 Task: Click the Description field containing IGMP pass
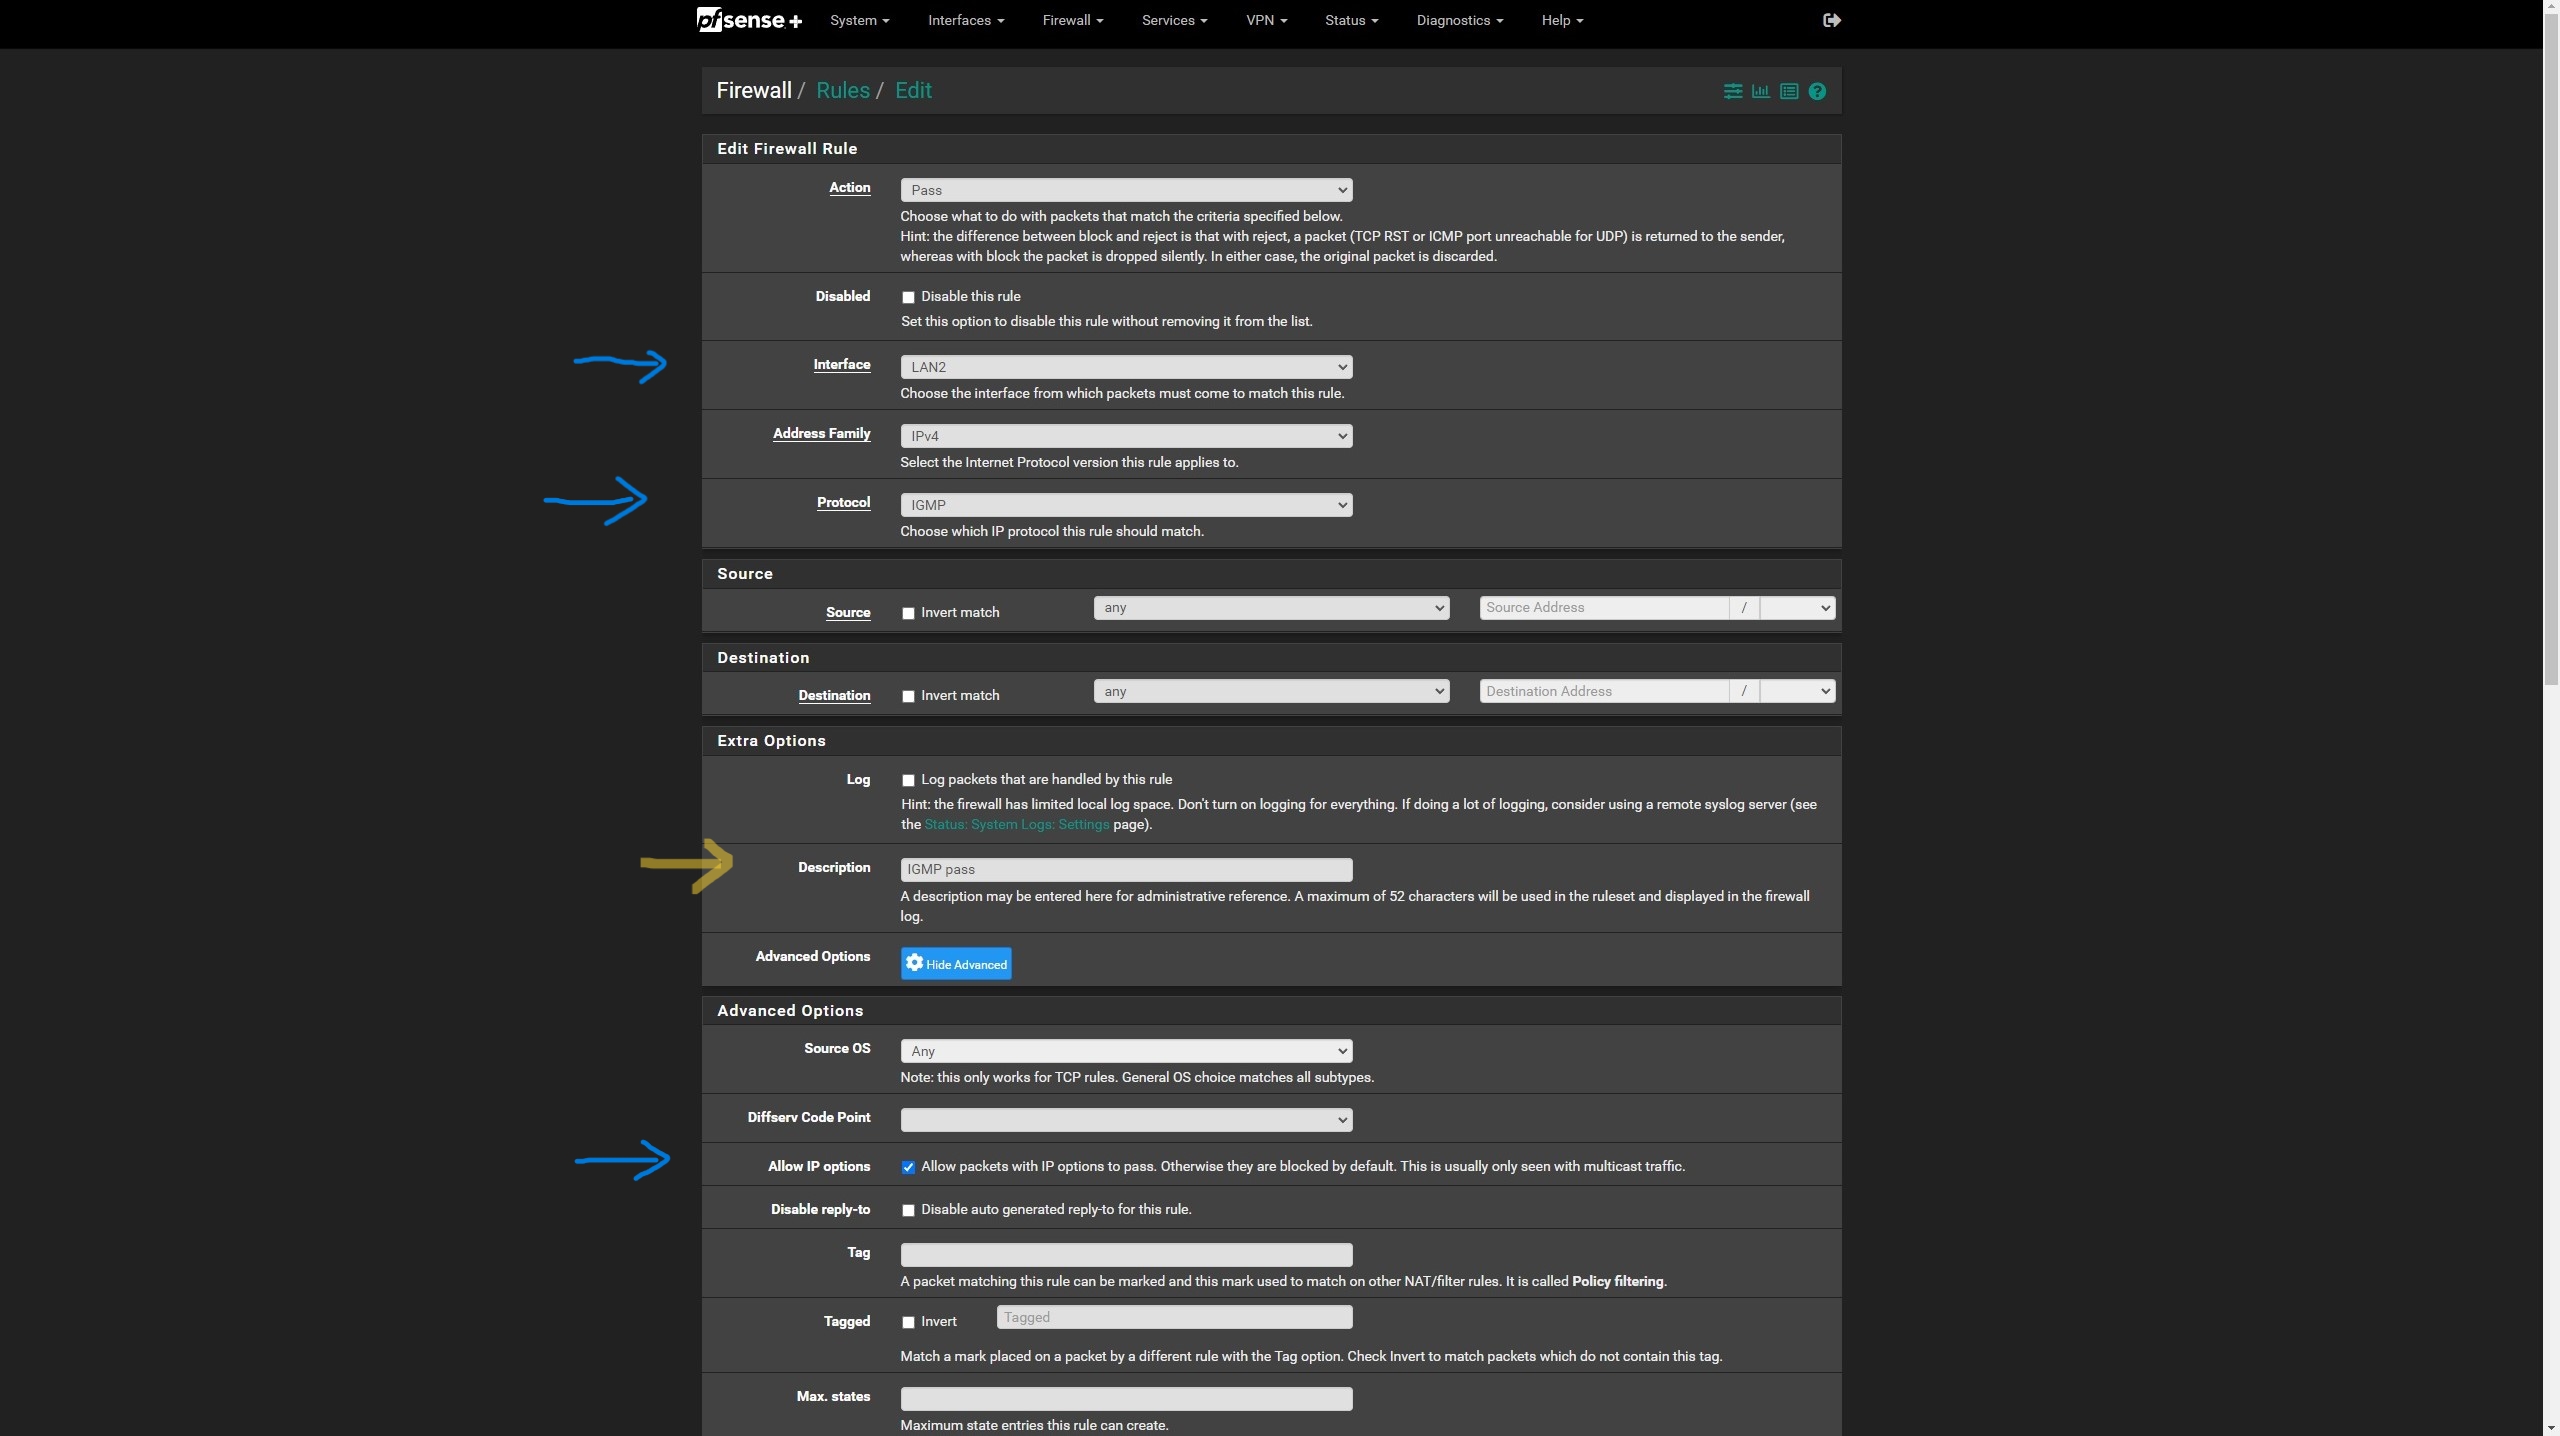[1126, 869]
